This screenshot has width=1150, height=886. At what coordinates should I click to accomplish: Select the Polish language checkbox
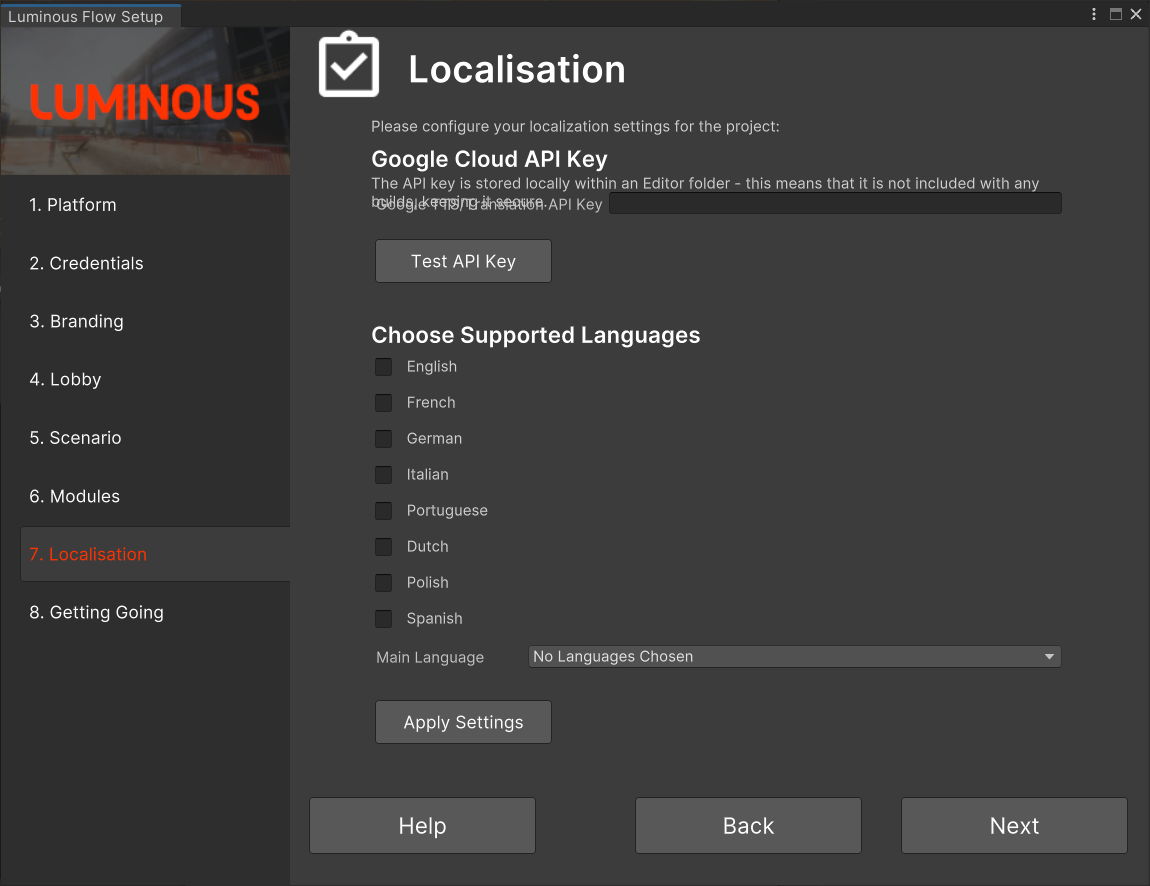(383, 583)
